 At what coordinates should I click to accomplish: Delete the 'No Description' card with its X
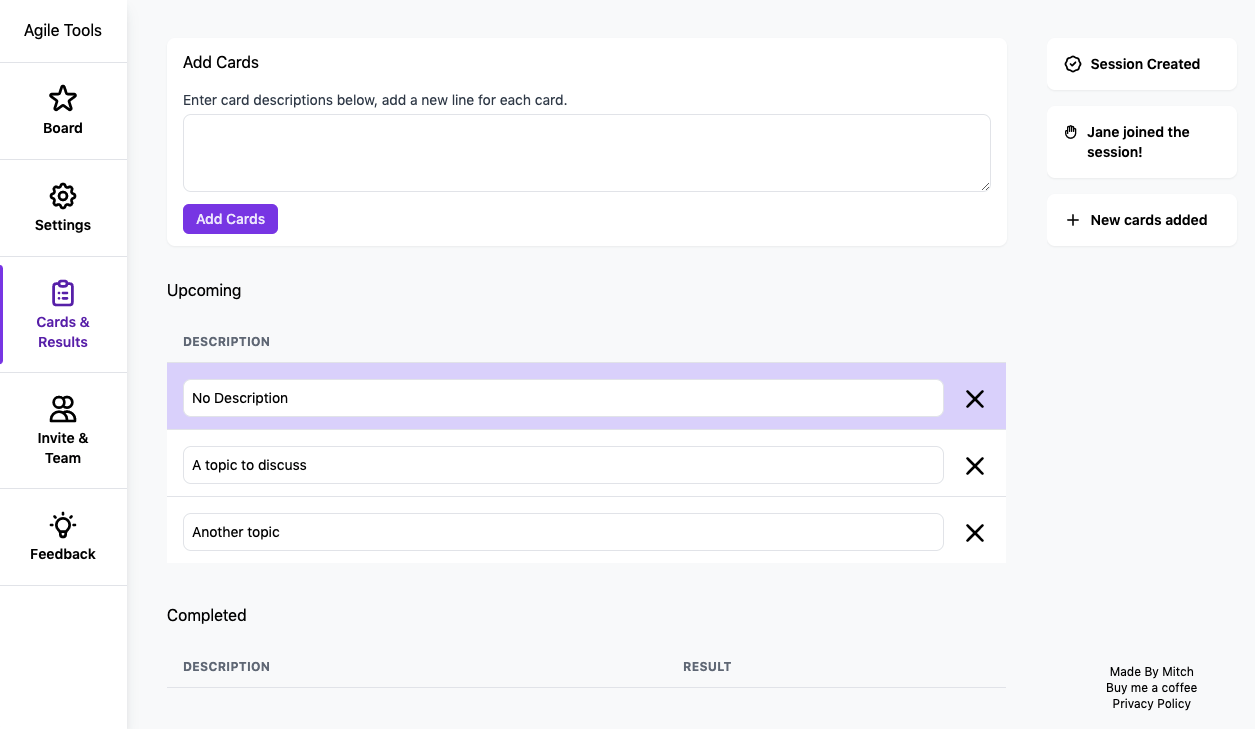click(x=975, y=399)
